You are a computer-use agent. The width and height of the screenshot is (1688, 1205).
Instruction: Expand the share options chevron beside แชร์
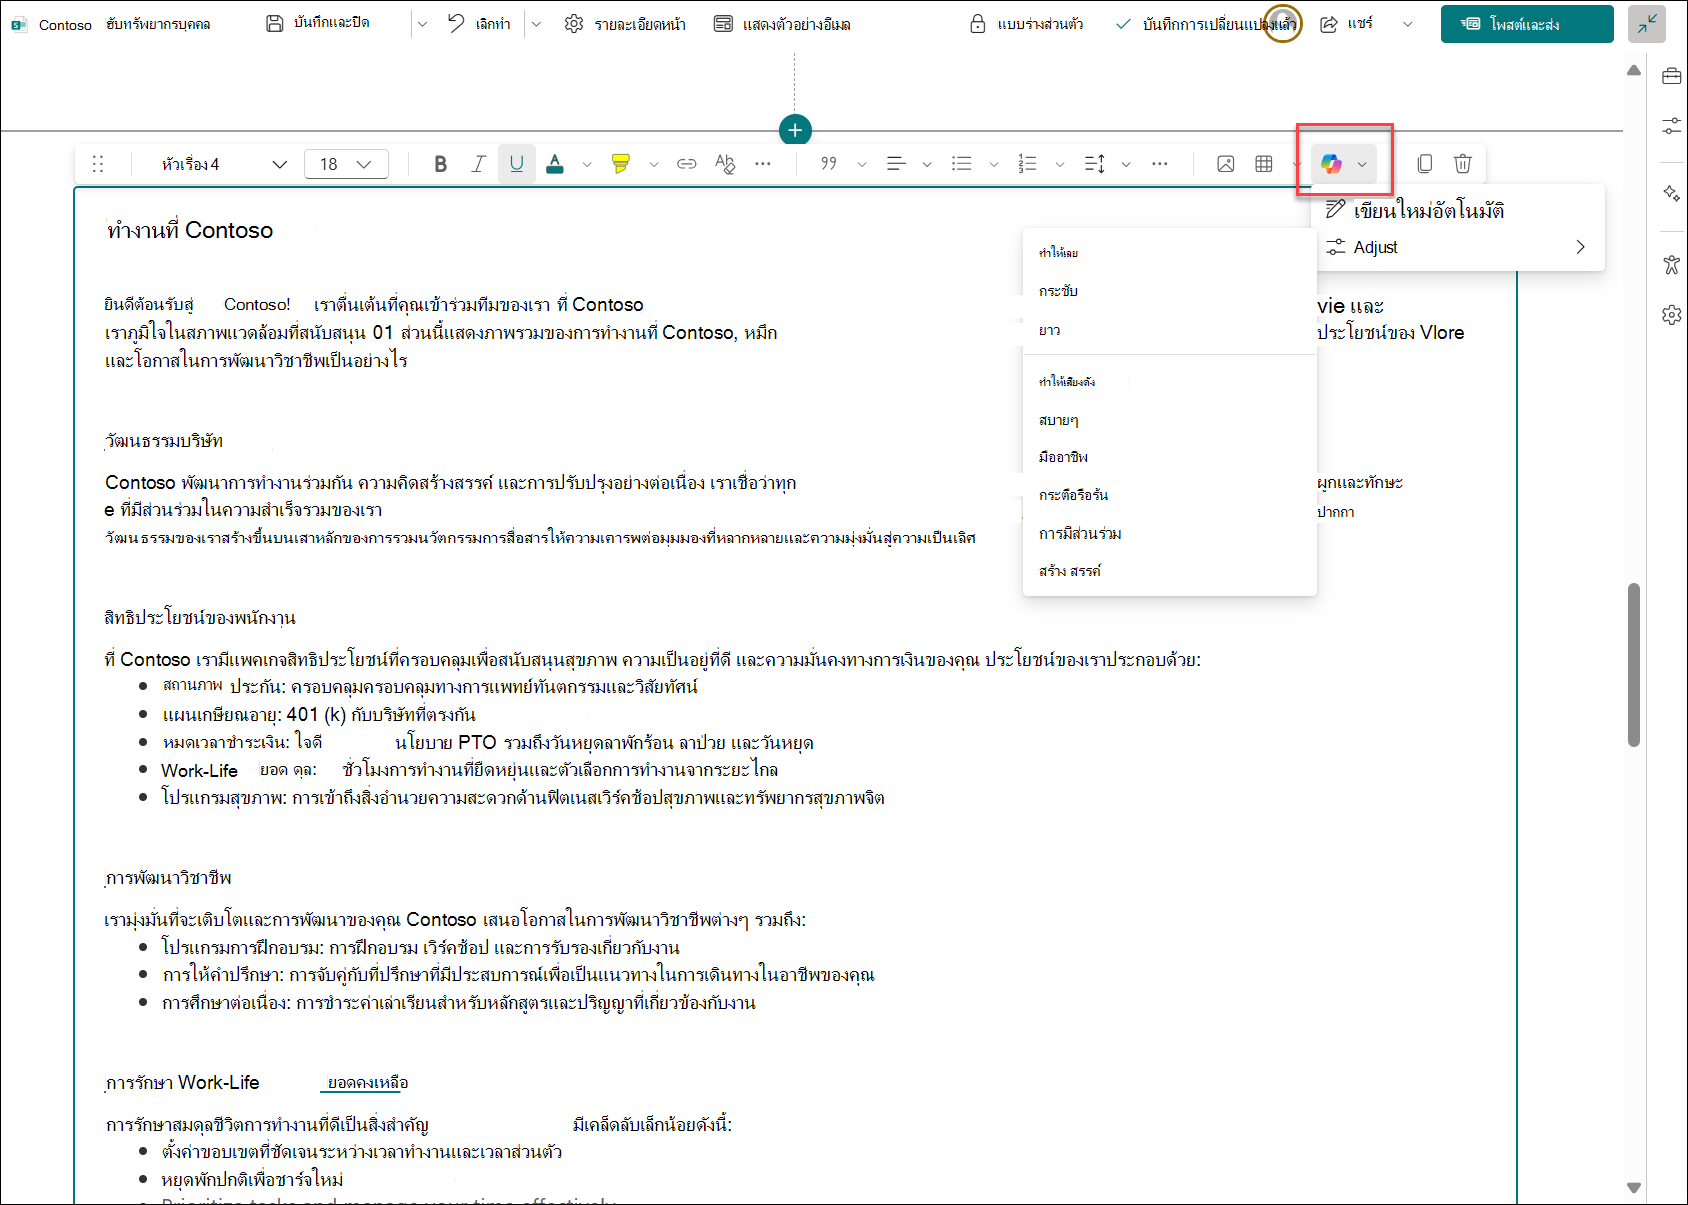pos(1408,24)
